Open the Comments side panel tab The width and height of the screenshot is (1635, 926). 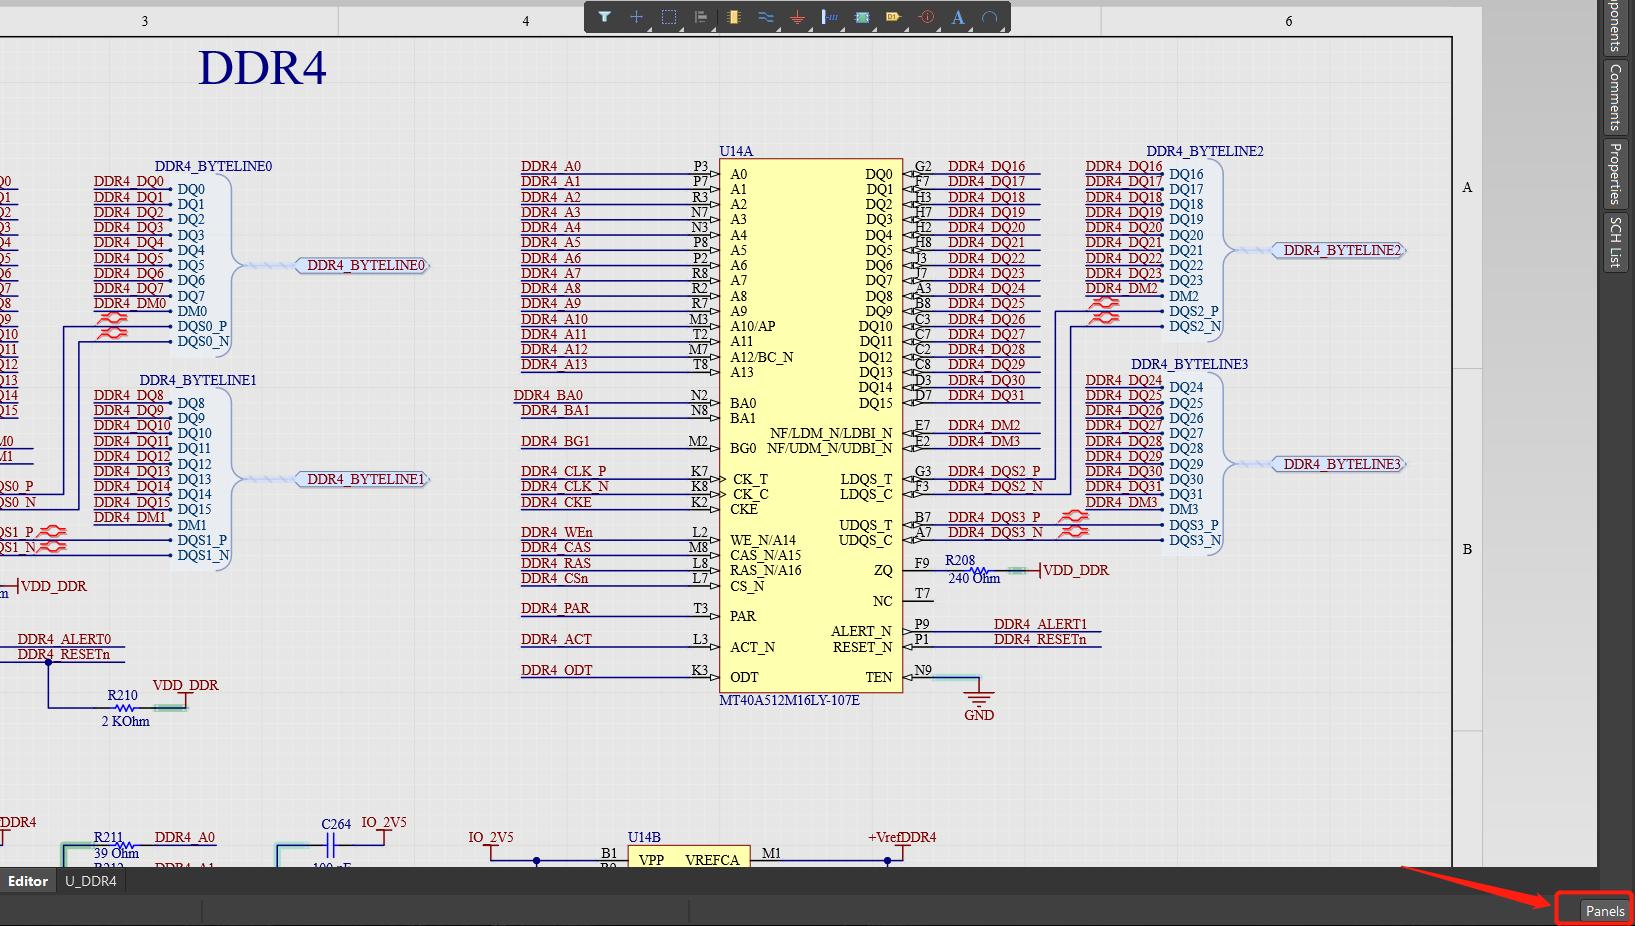(x=1614, y=97)
